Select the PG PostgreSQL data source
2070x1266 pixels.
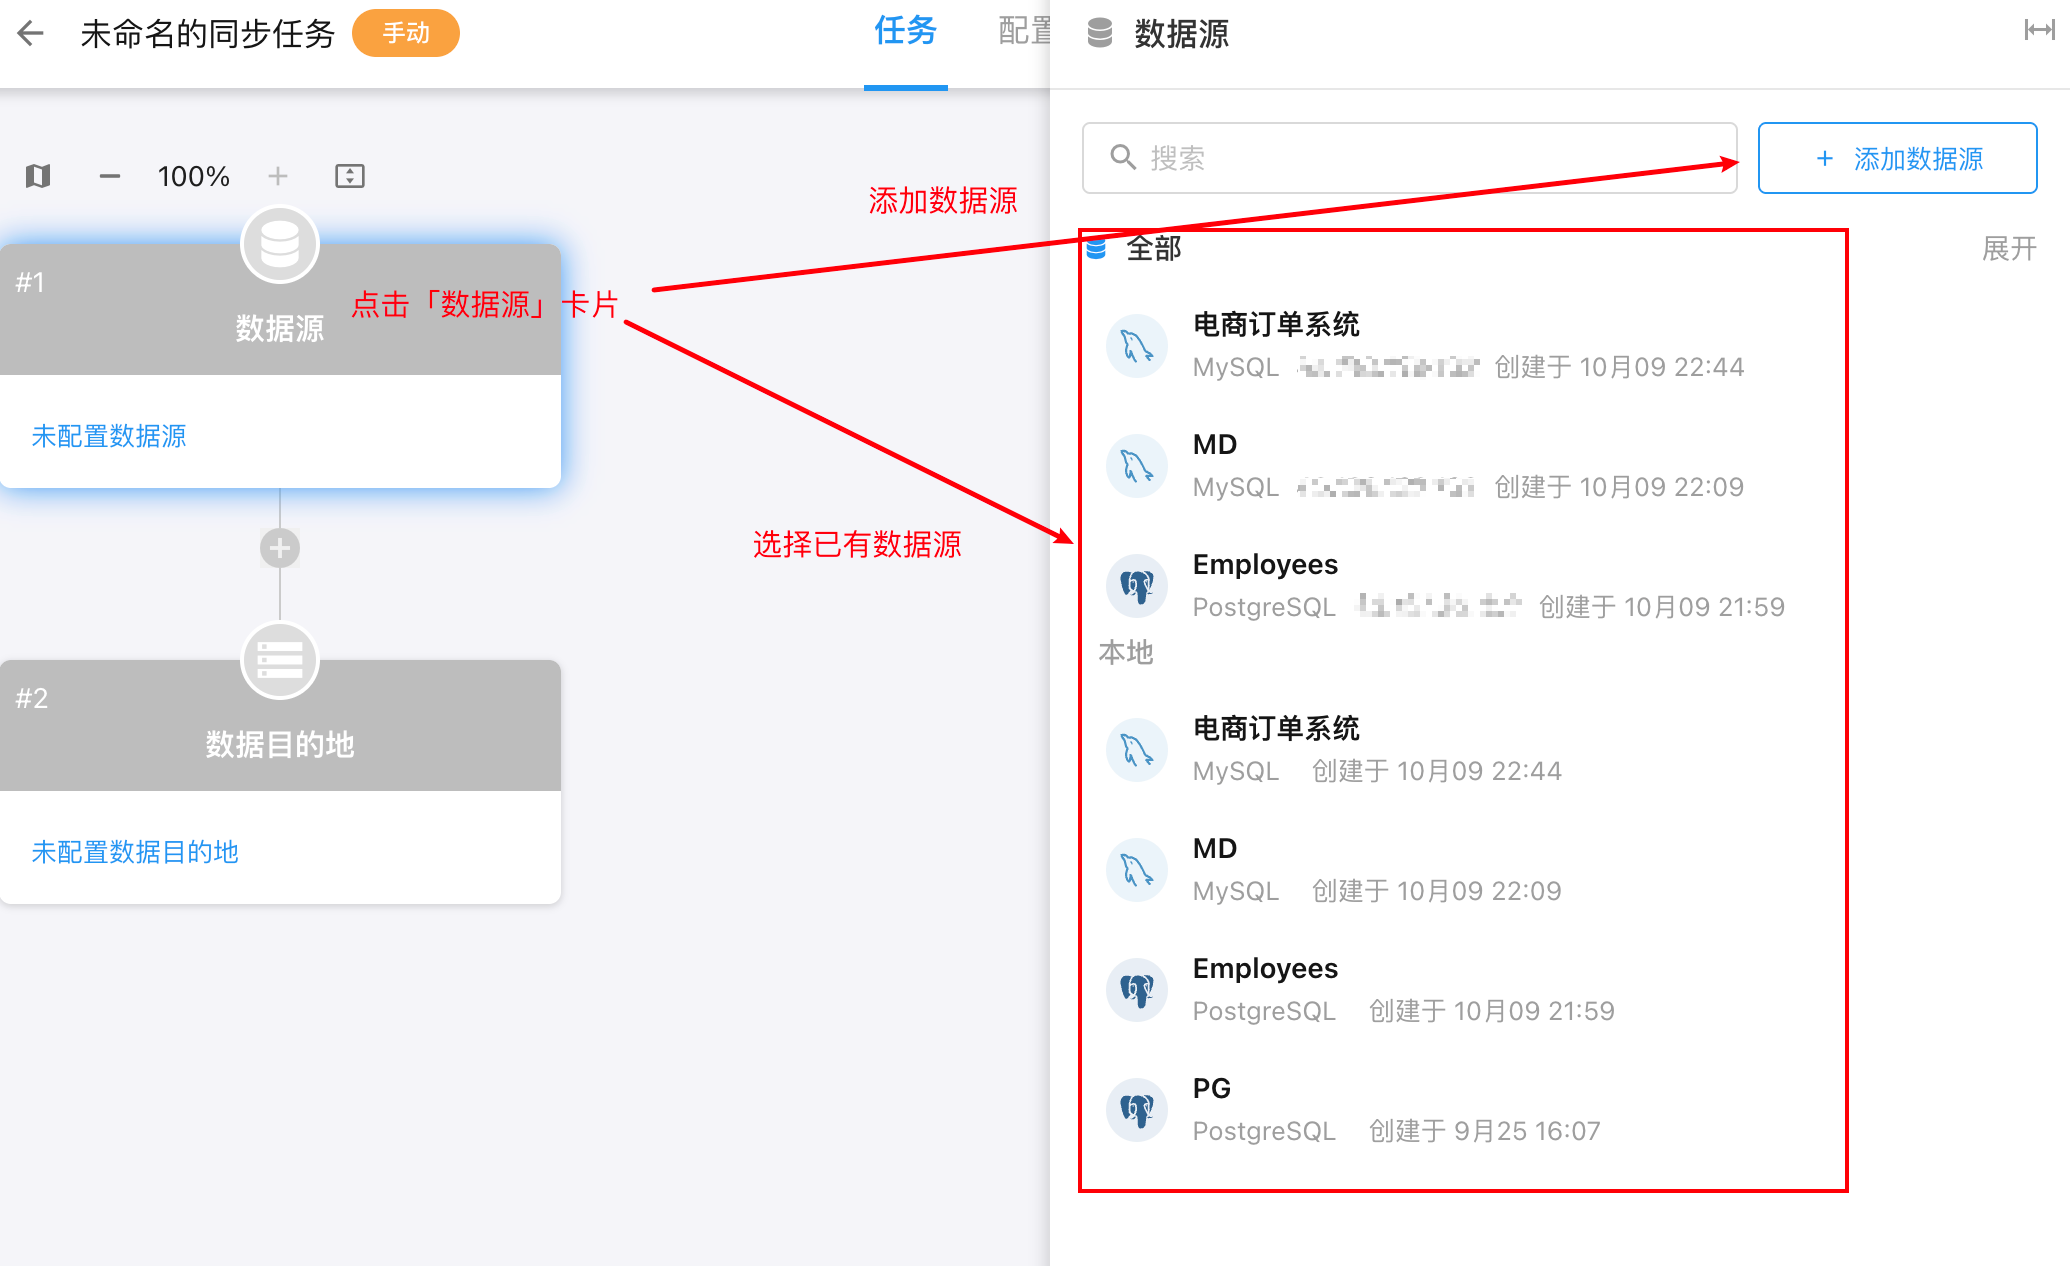coord(1212,1089)
